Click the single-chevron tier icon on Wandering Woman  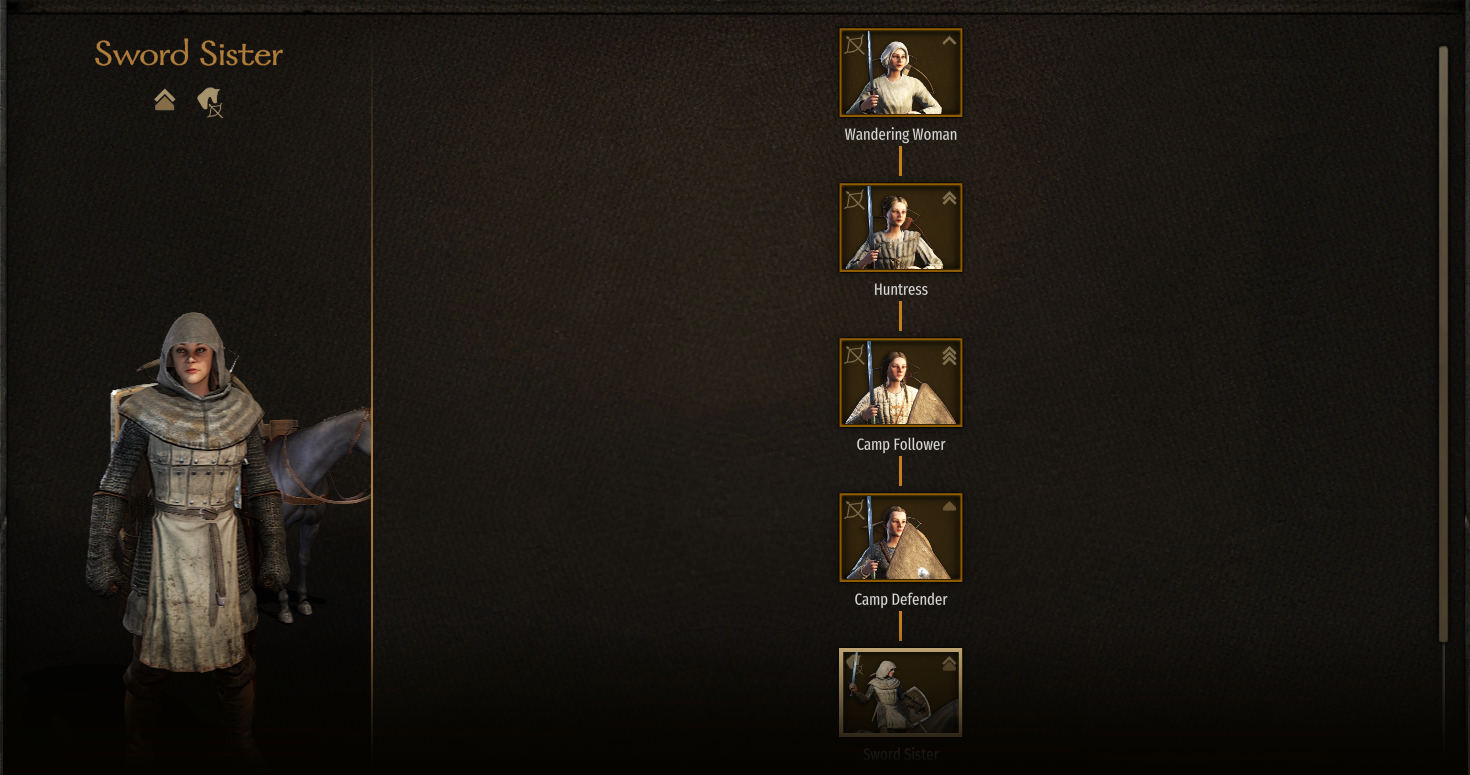click(949, 42)
